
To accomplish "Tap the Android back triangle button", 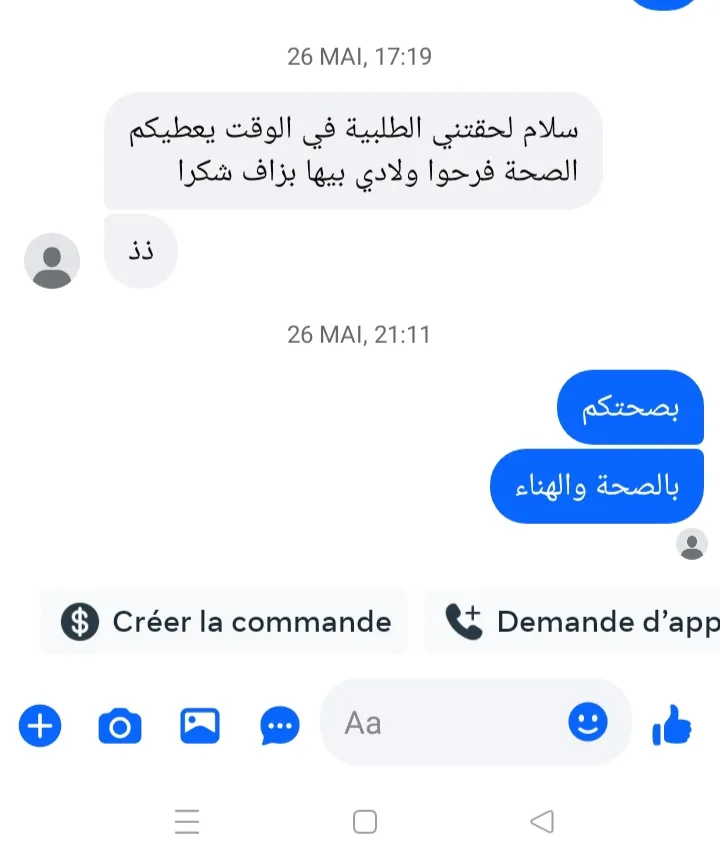I will pos(542,821).
